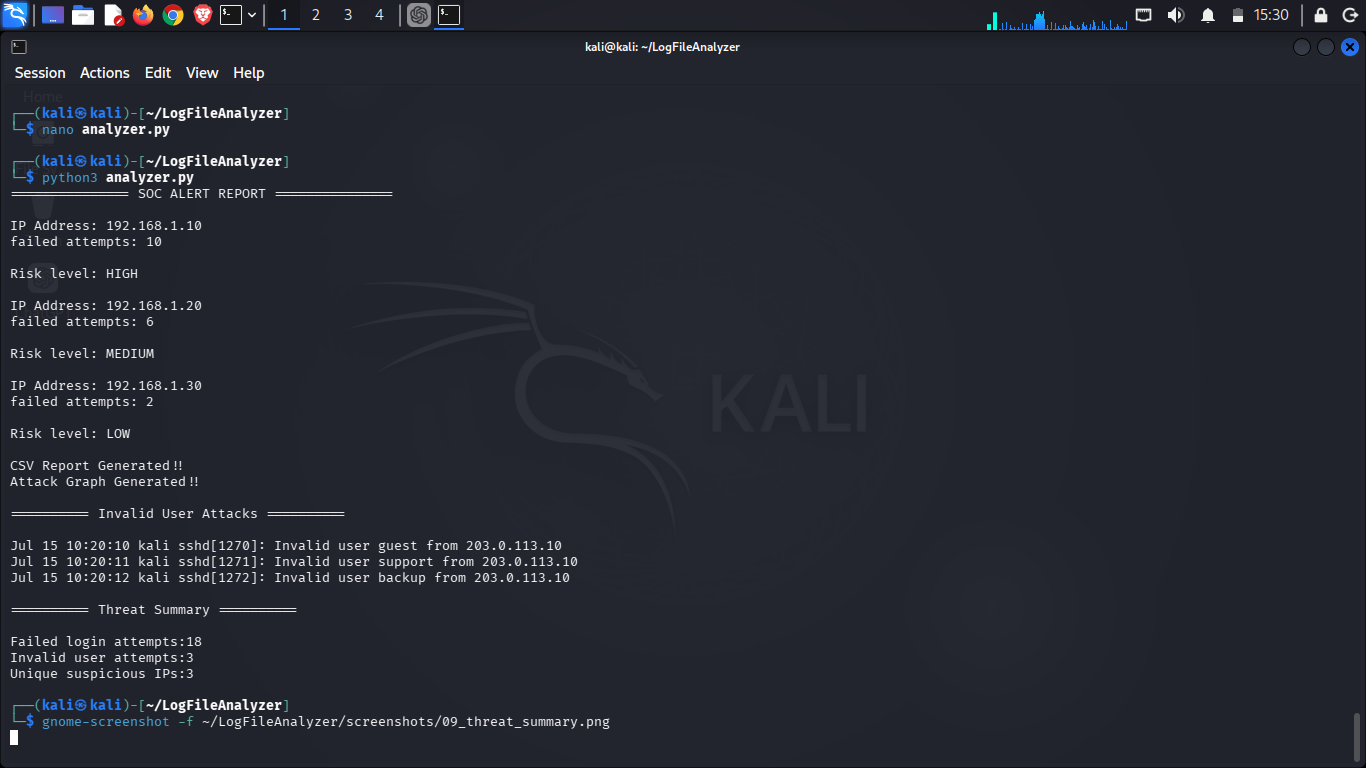Click the 'Invalid User Attacks' heading
The image size is (1366, 768).
coord(178,514)
